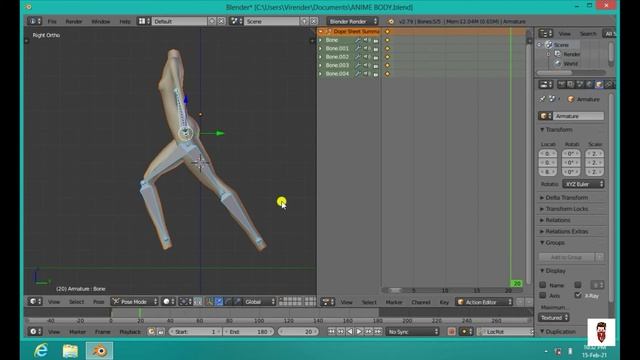
Task: Open the main Render menu
Action: click(x=74, y=21)
